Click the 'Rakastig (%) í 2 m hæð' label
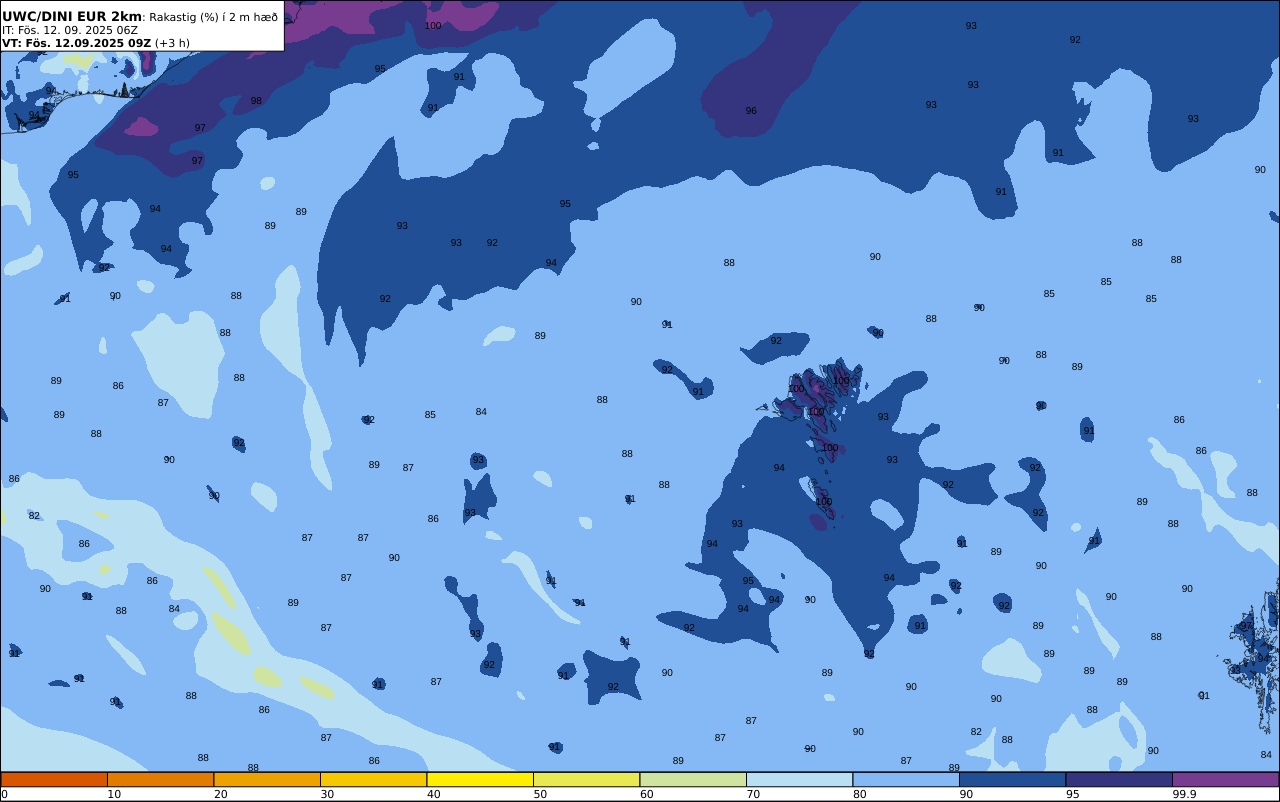1280x802 pixels. coord(214,17)
